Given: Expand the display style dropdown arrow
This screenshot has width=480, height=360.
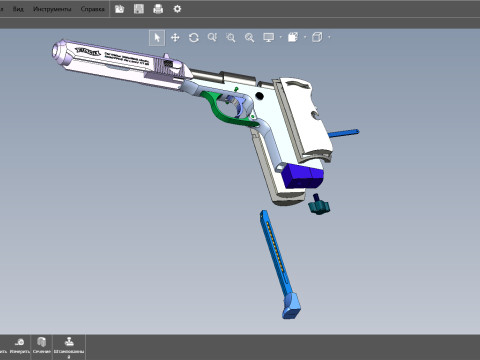Looking at the screenshot, I should (x=280, y=37).
